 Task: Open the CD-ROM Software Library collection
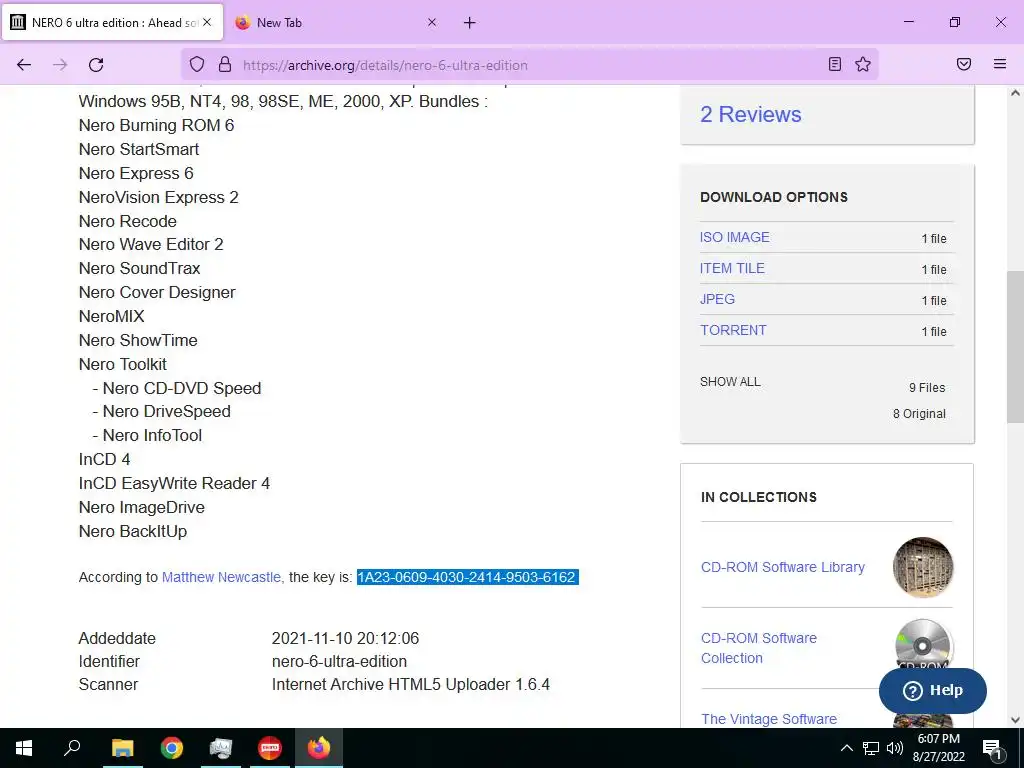[x=782, y=567]
